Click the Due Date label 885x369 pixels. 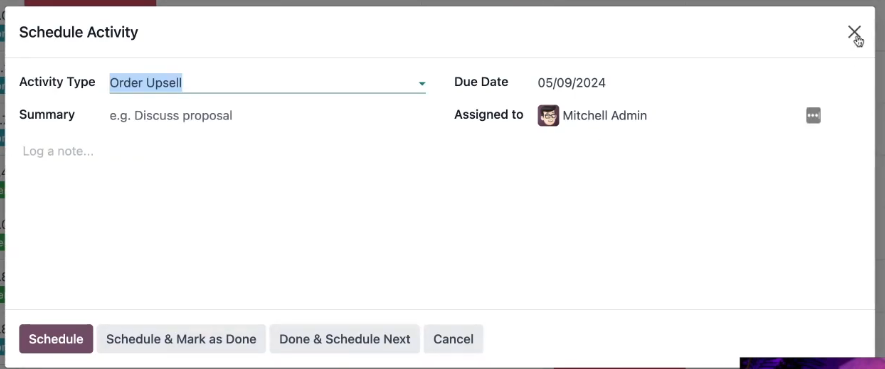point(481,82)
